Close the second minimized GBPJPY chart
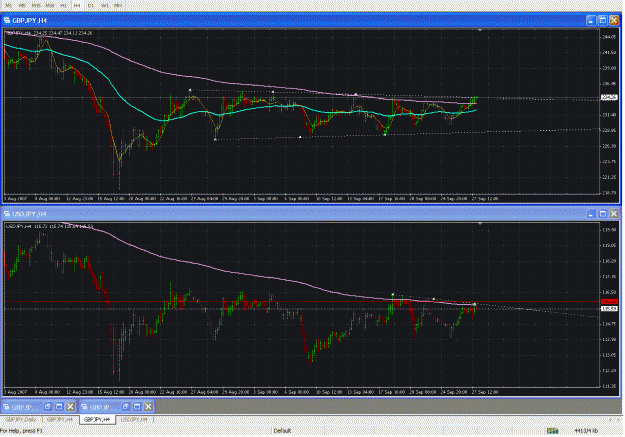 (x=148, y=407)
